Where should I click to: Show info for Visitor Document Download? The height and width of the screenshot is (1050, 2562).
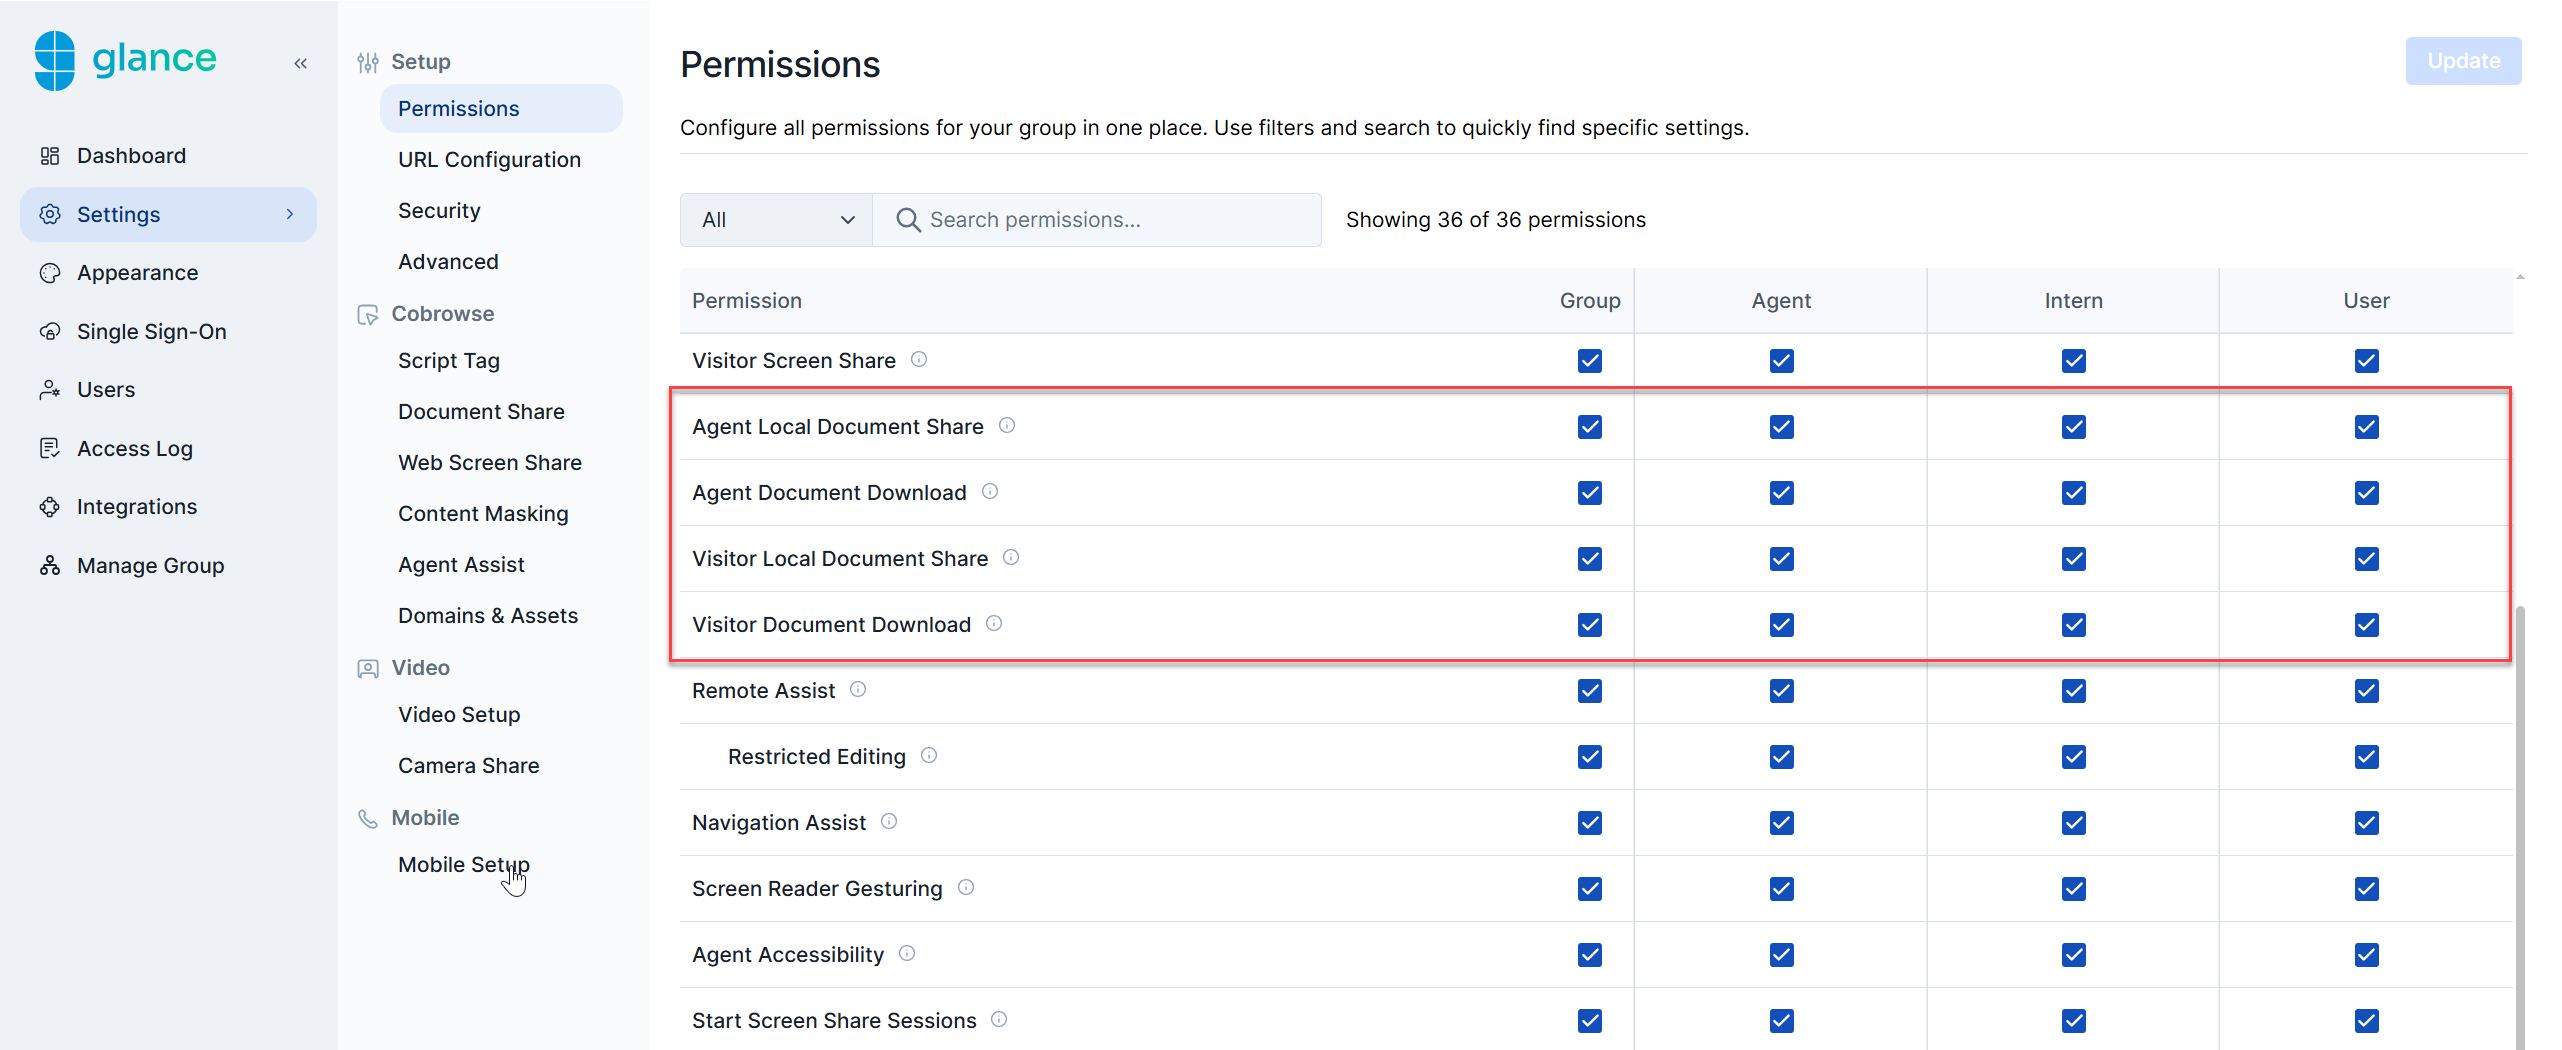click(x=994, y=623)
